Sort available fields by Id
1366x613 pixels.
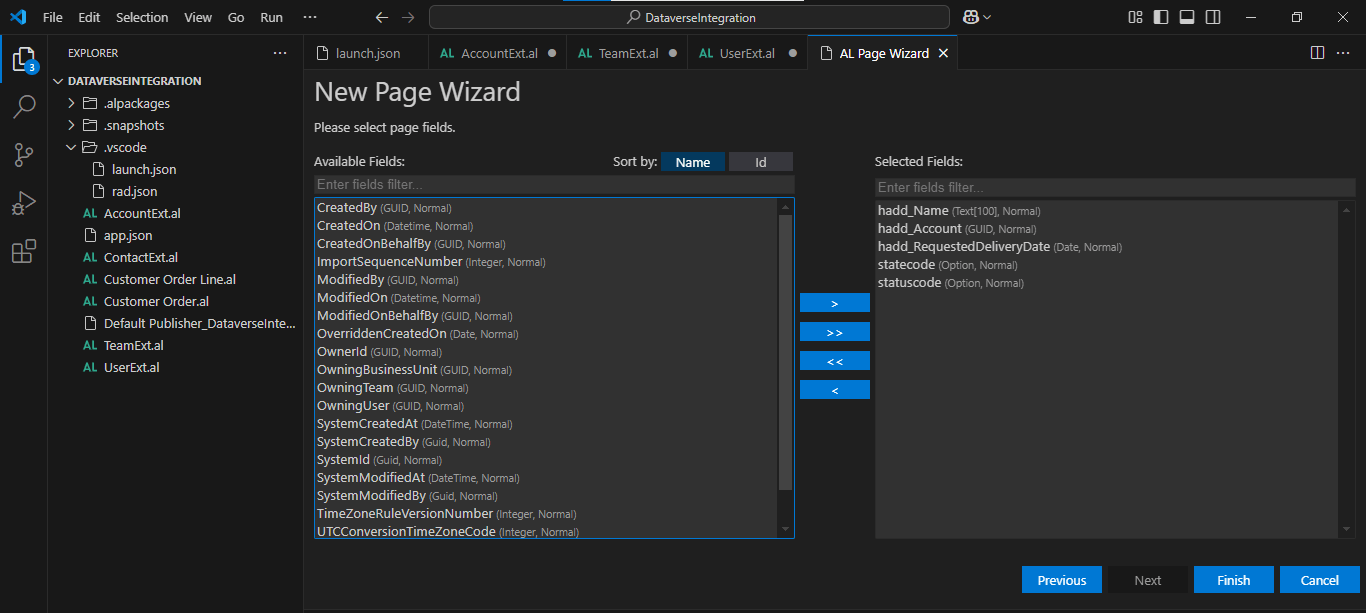click(760, 162)
